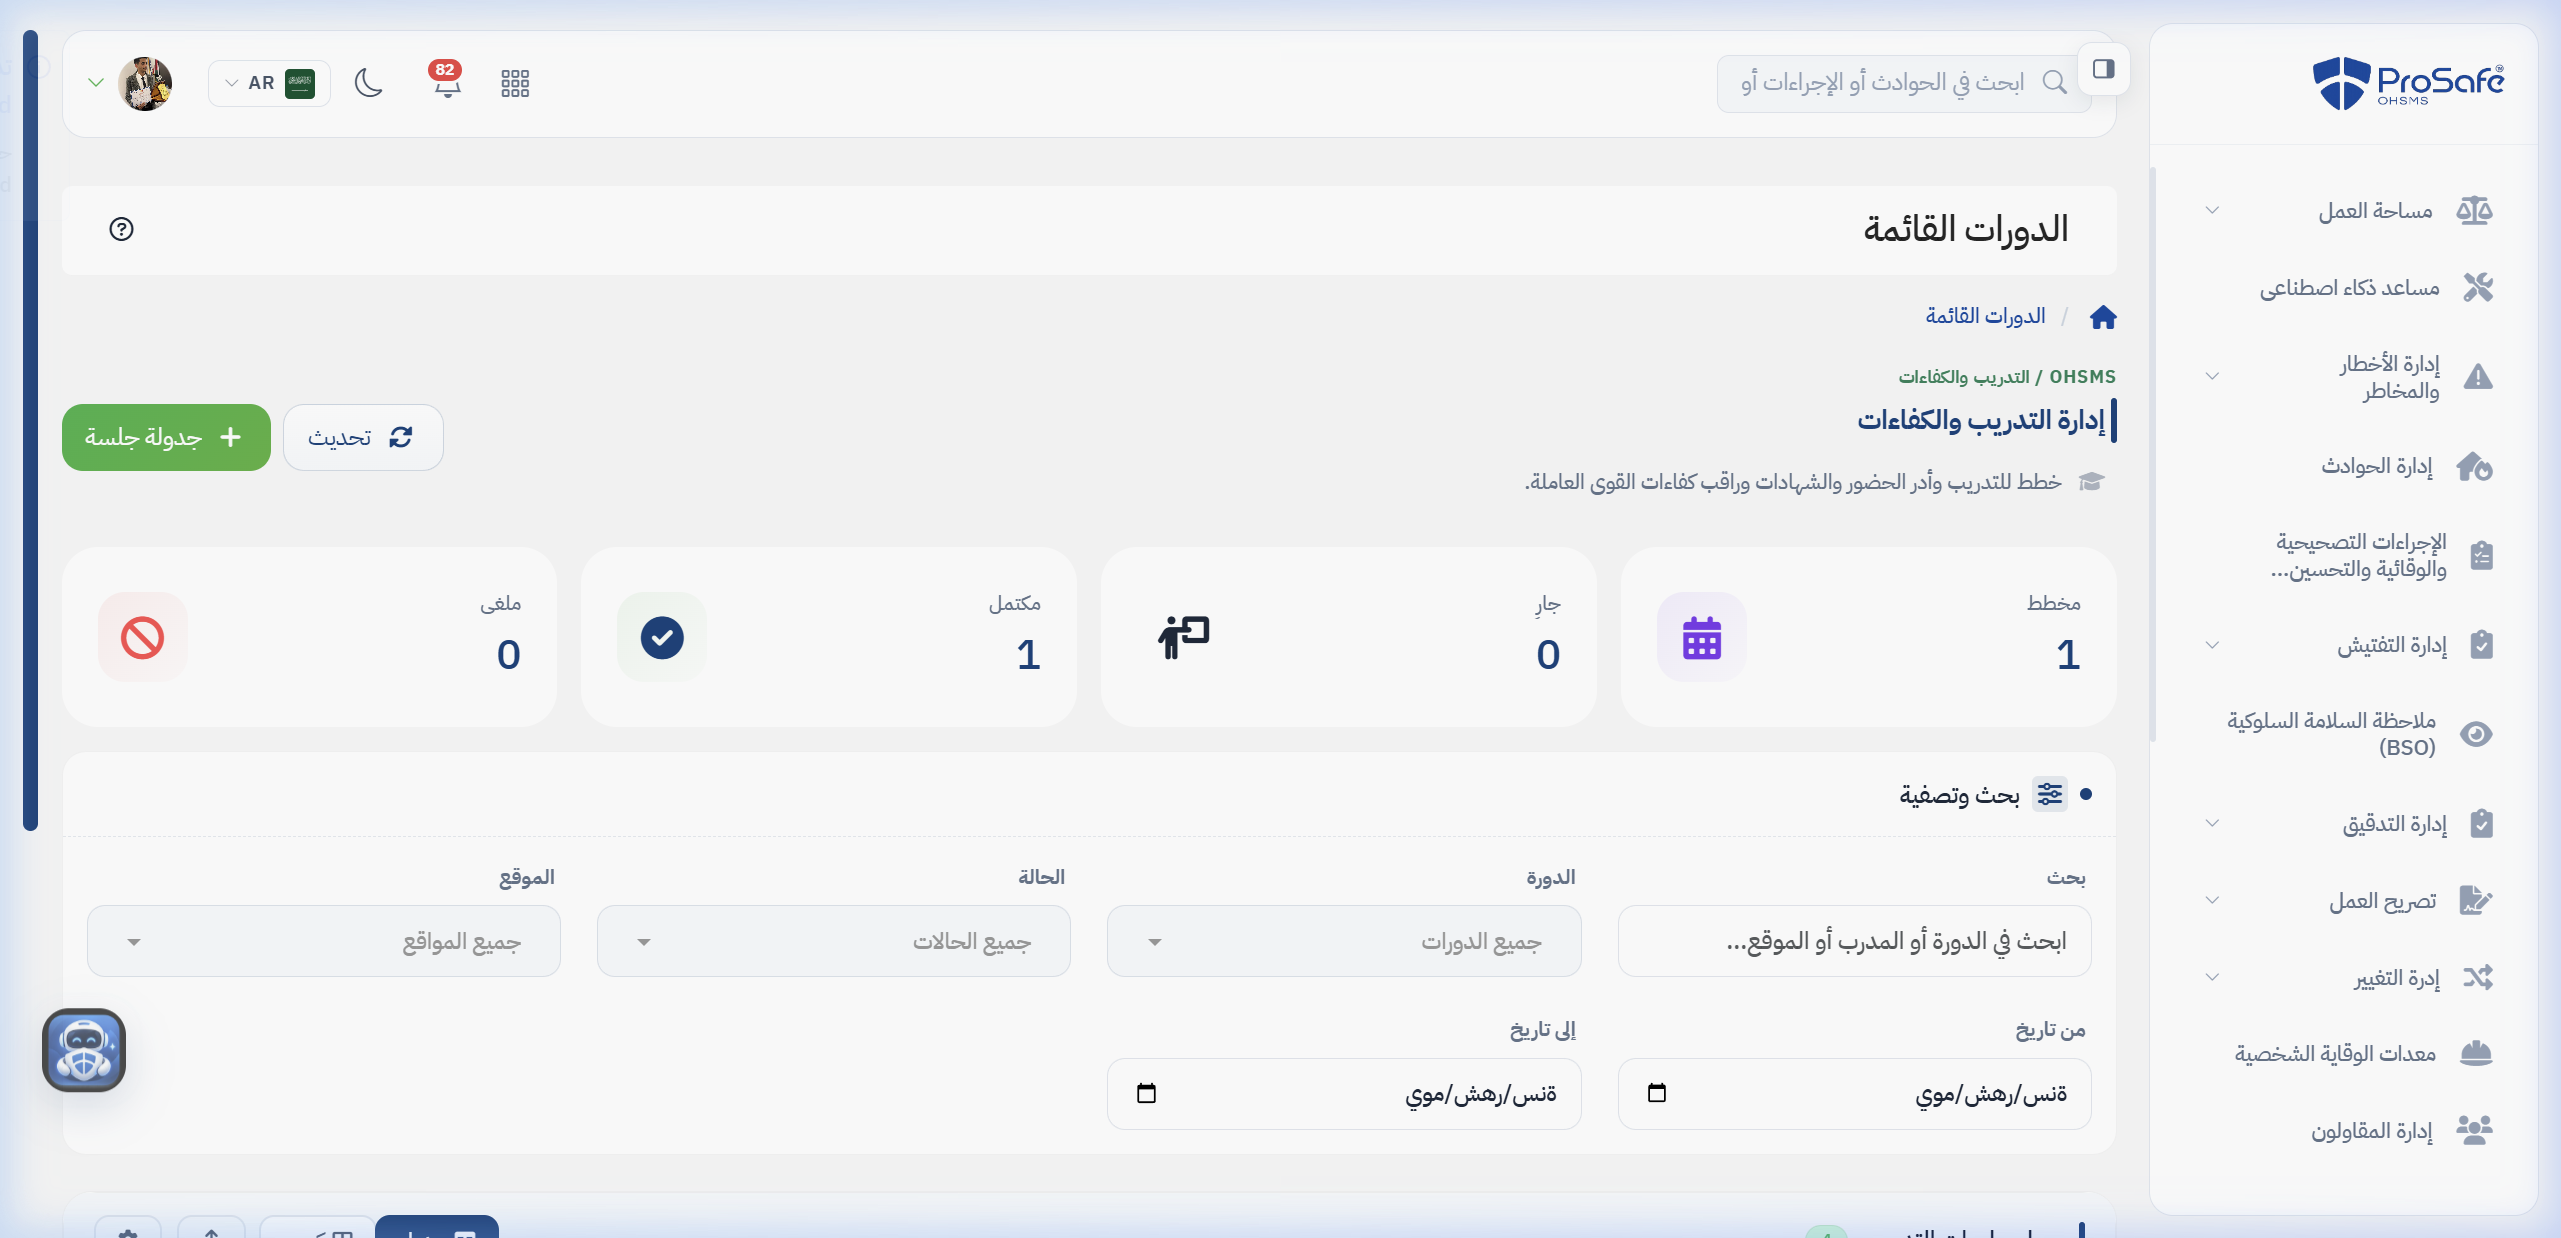Image resolution: width=2561 pixels, height=1238 pixels.
Task: Open calendar picker for من تاريخ
Action: pos(1657,1093)
